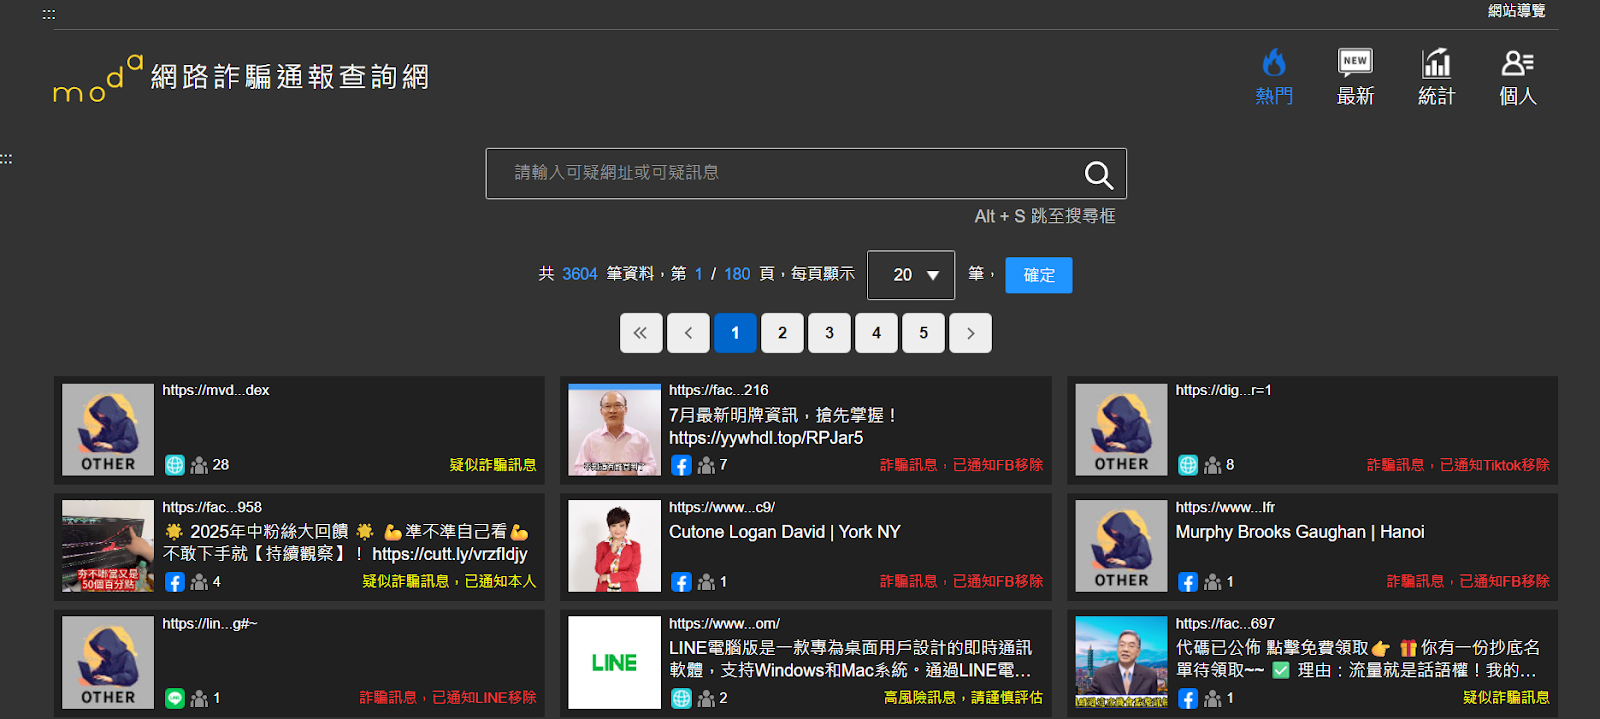
Task: Click the moda 網路詐騙通報查詢網 site logo
Action: coord(241,78)
